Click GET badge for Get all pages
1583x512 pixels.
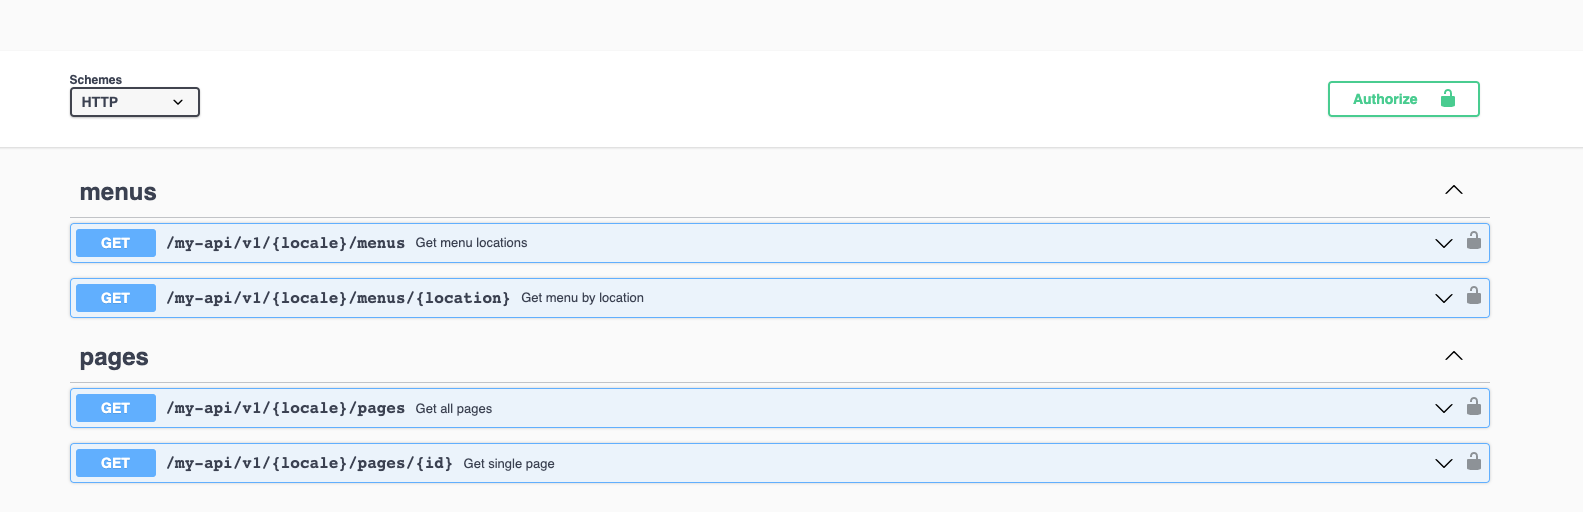(x=116, y=408)
